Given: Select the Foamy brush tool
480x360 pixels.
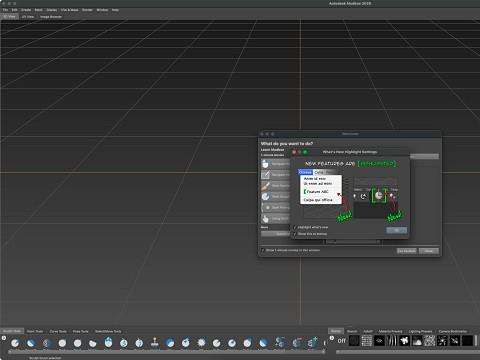Looking at the screenshot, I should [108, 342].
